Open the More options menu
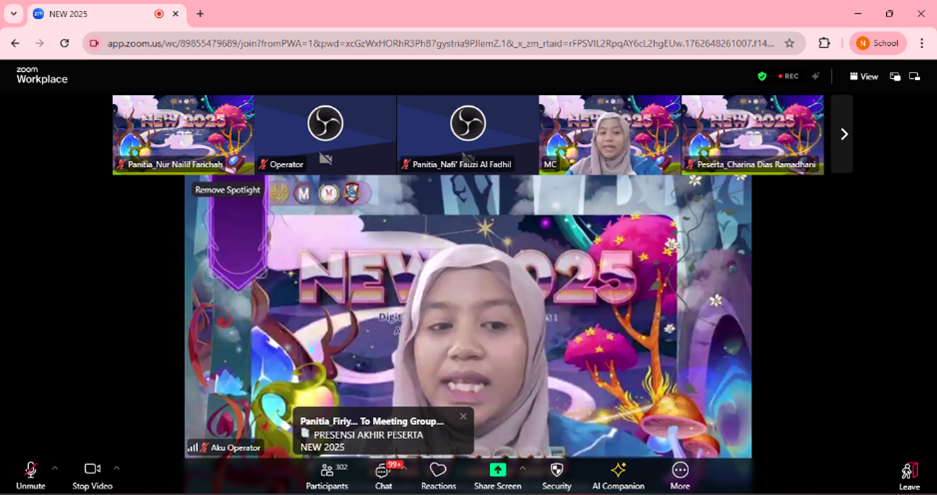937x495 pixels. coord(680,475)
